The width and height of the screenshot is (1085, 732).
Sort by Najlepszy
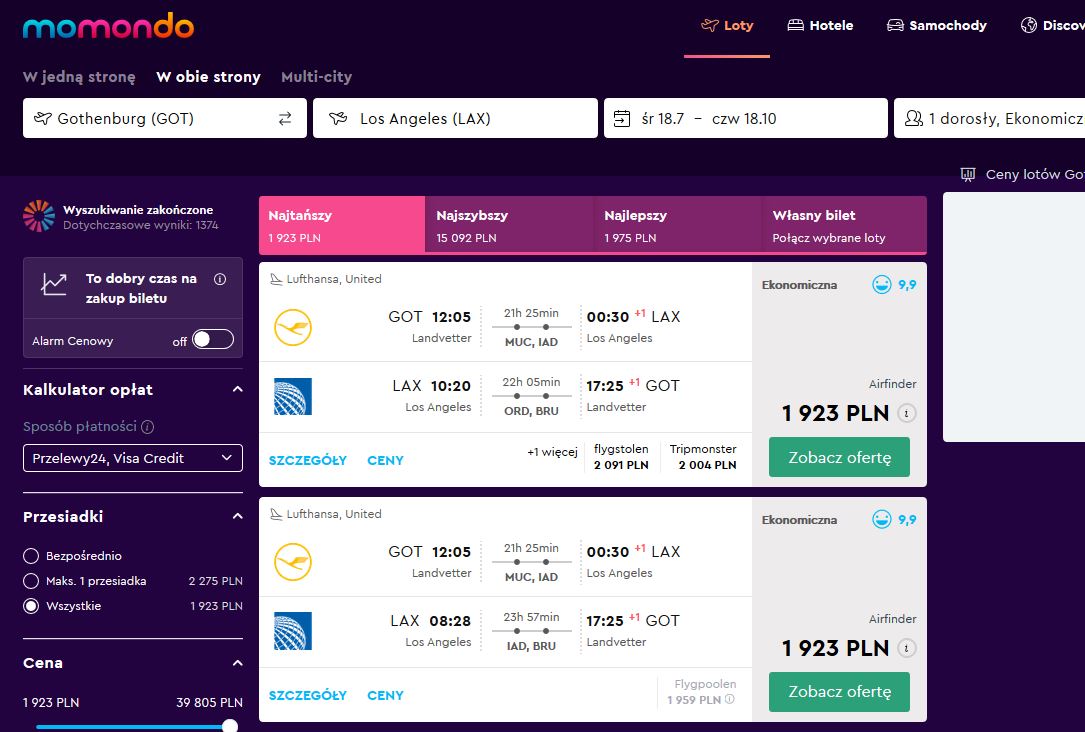pyautogui.click(x=677, y=225)
